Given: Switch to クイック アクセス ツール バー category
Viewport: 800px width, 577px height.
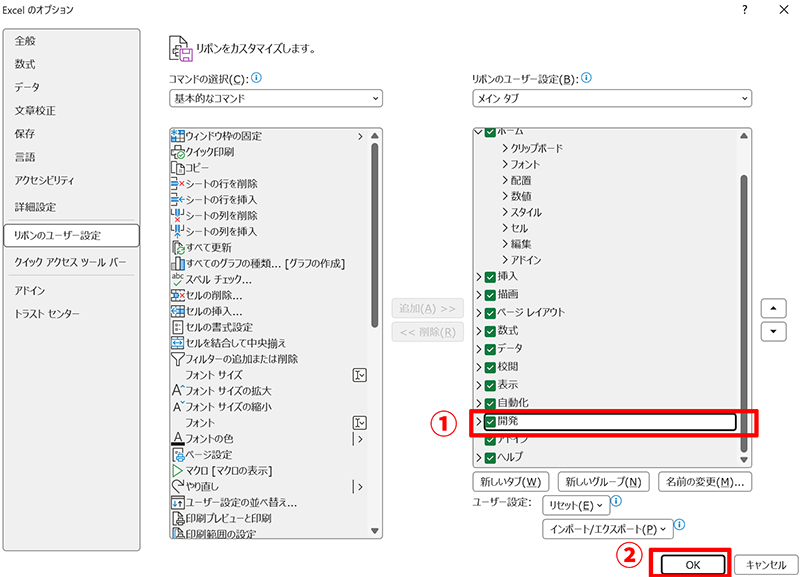Looking at the screenshot, I should [72, 262].
